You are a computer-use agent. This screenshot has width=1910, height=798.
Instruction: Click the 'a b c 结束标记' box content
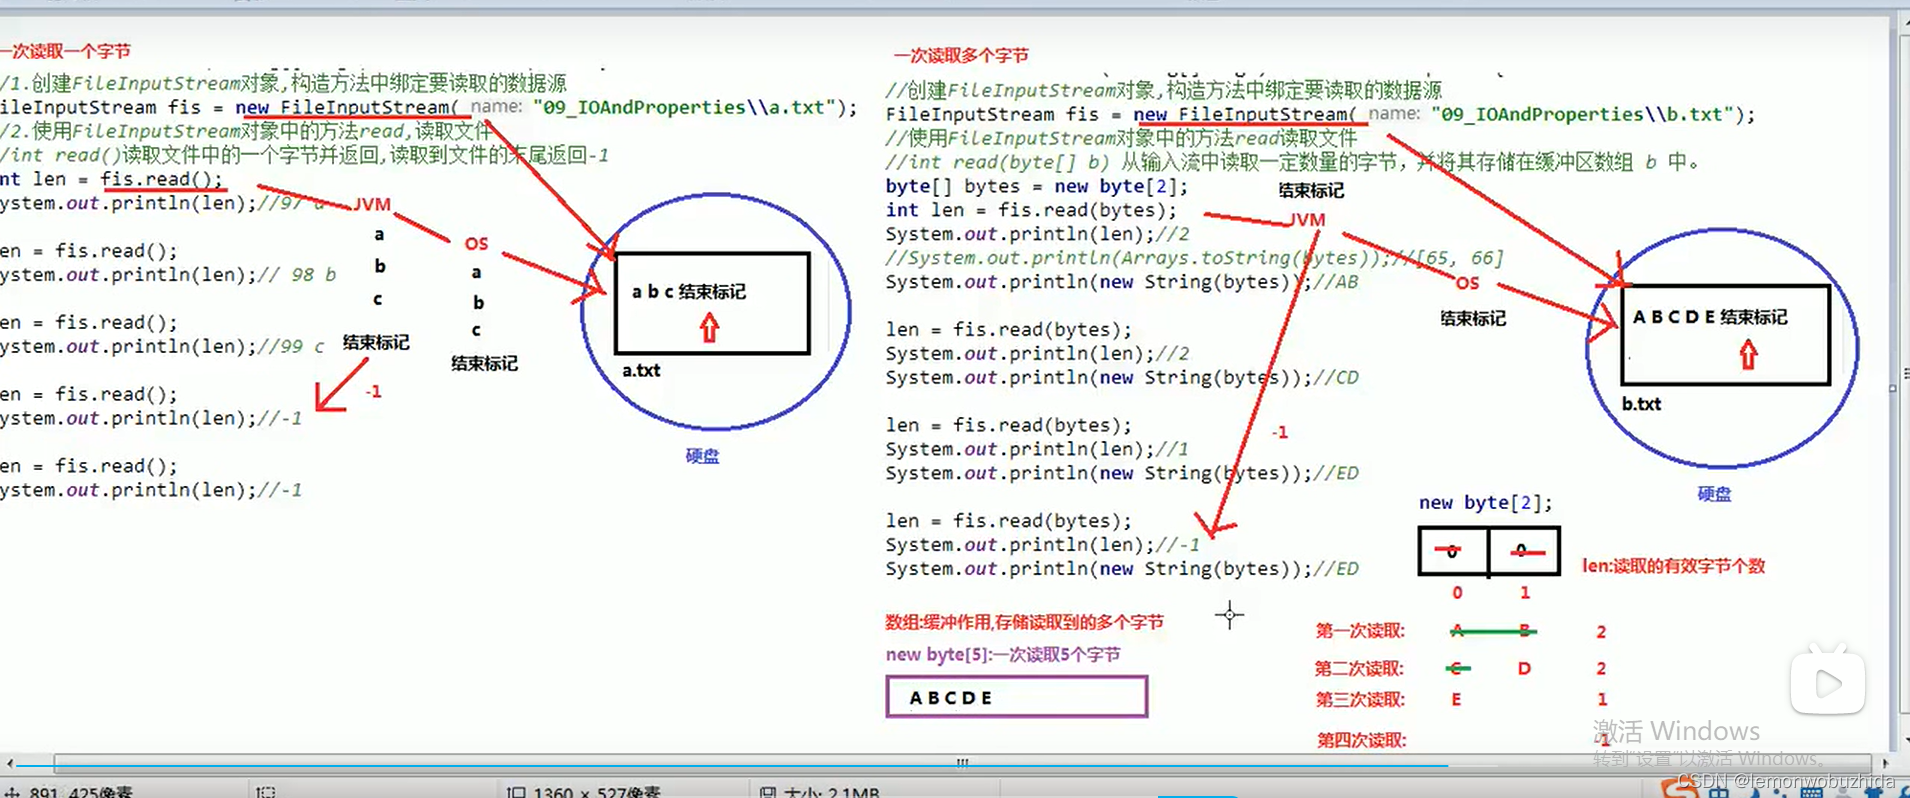click(689, 292)
